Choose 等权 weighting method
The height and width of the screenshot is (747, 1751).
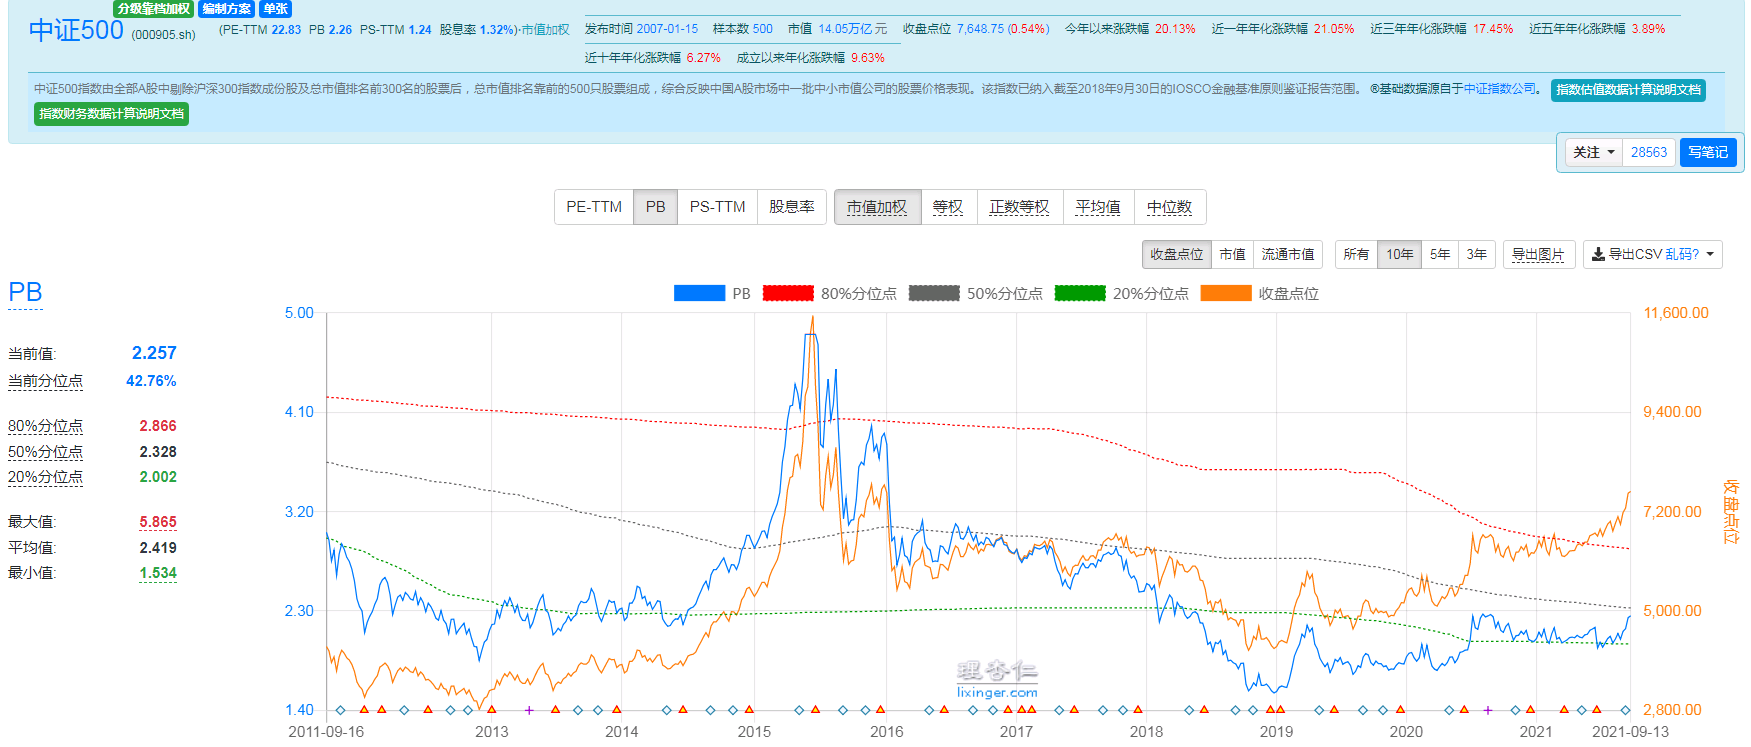(x=948, y=207)
